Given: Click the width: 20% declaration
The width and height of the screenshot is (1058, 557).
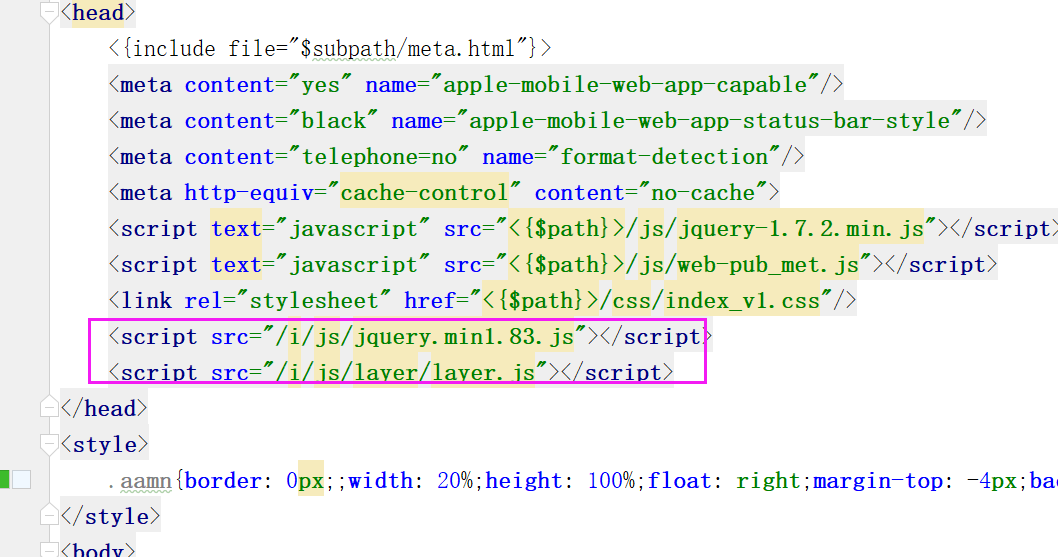Looking at the screenshot, I should 410,481.
